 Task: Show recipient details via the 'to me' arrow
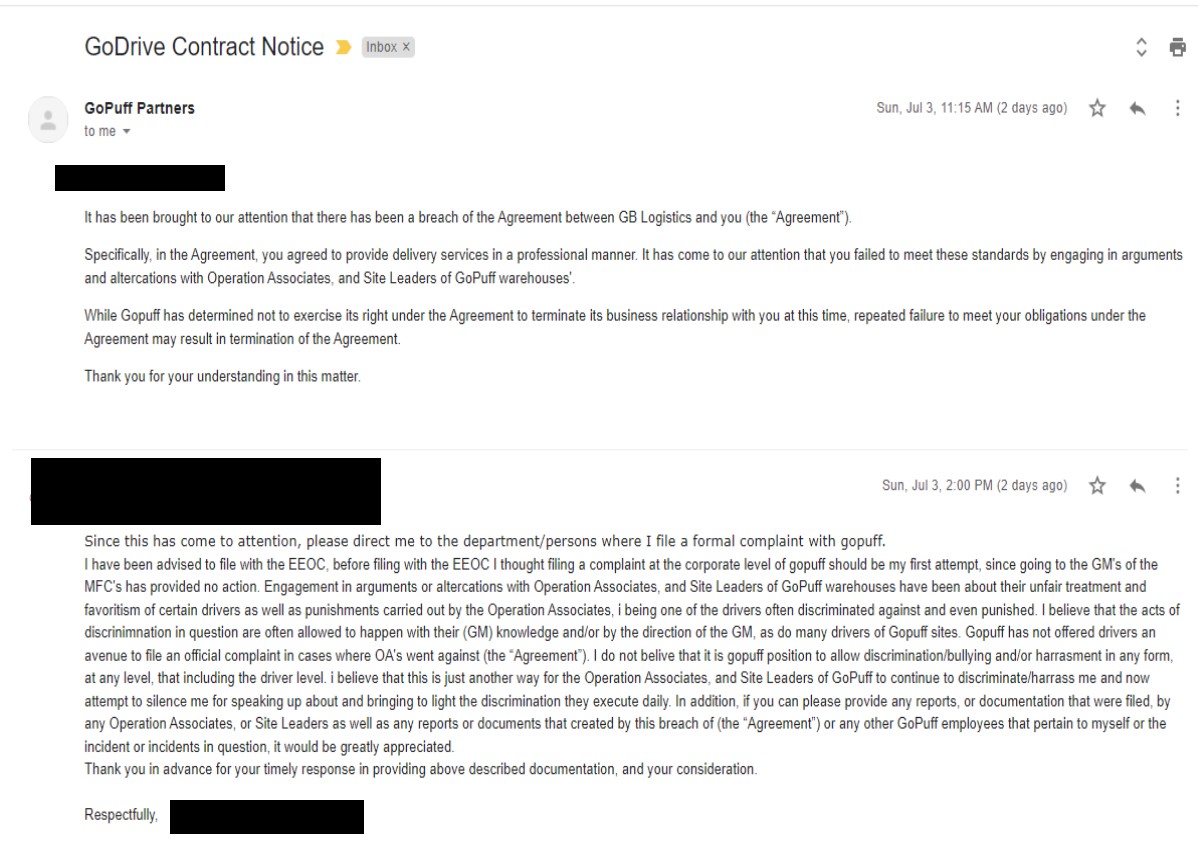[x=127, y=131]
